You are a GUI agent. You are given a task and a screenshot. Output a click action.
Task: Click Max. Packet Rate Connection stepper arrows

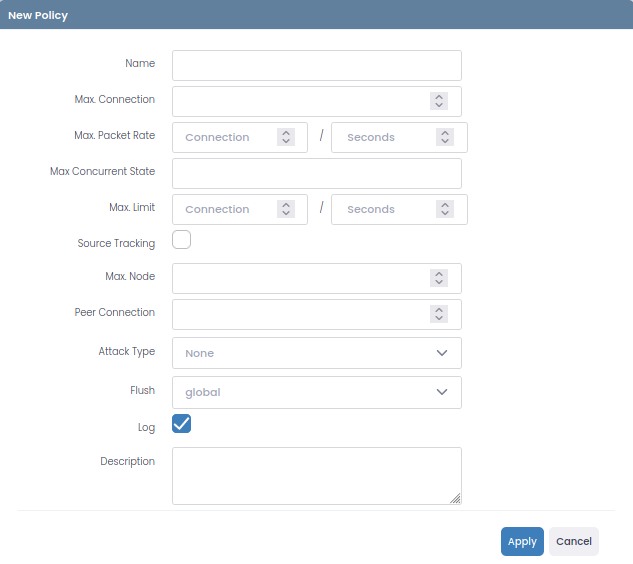286,137
